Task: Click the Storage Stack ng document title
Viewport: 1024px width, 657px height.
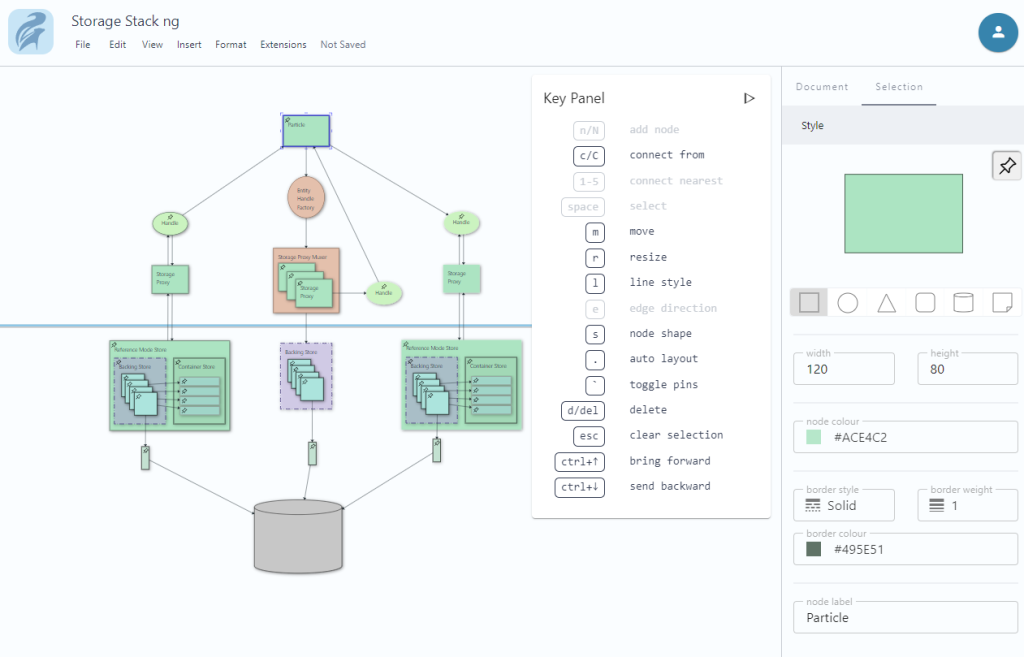Action: pyautogui.click(x=125, y=21)
